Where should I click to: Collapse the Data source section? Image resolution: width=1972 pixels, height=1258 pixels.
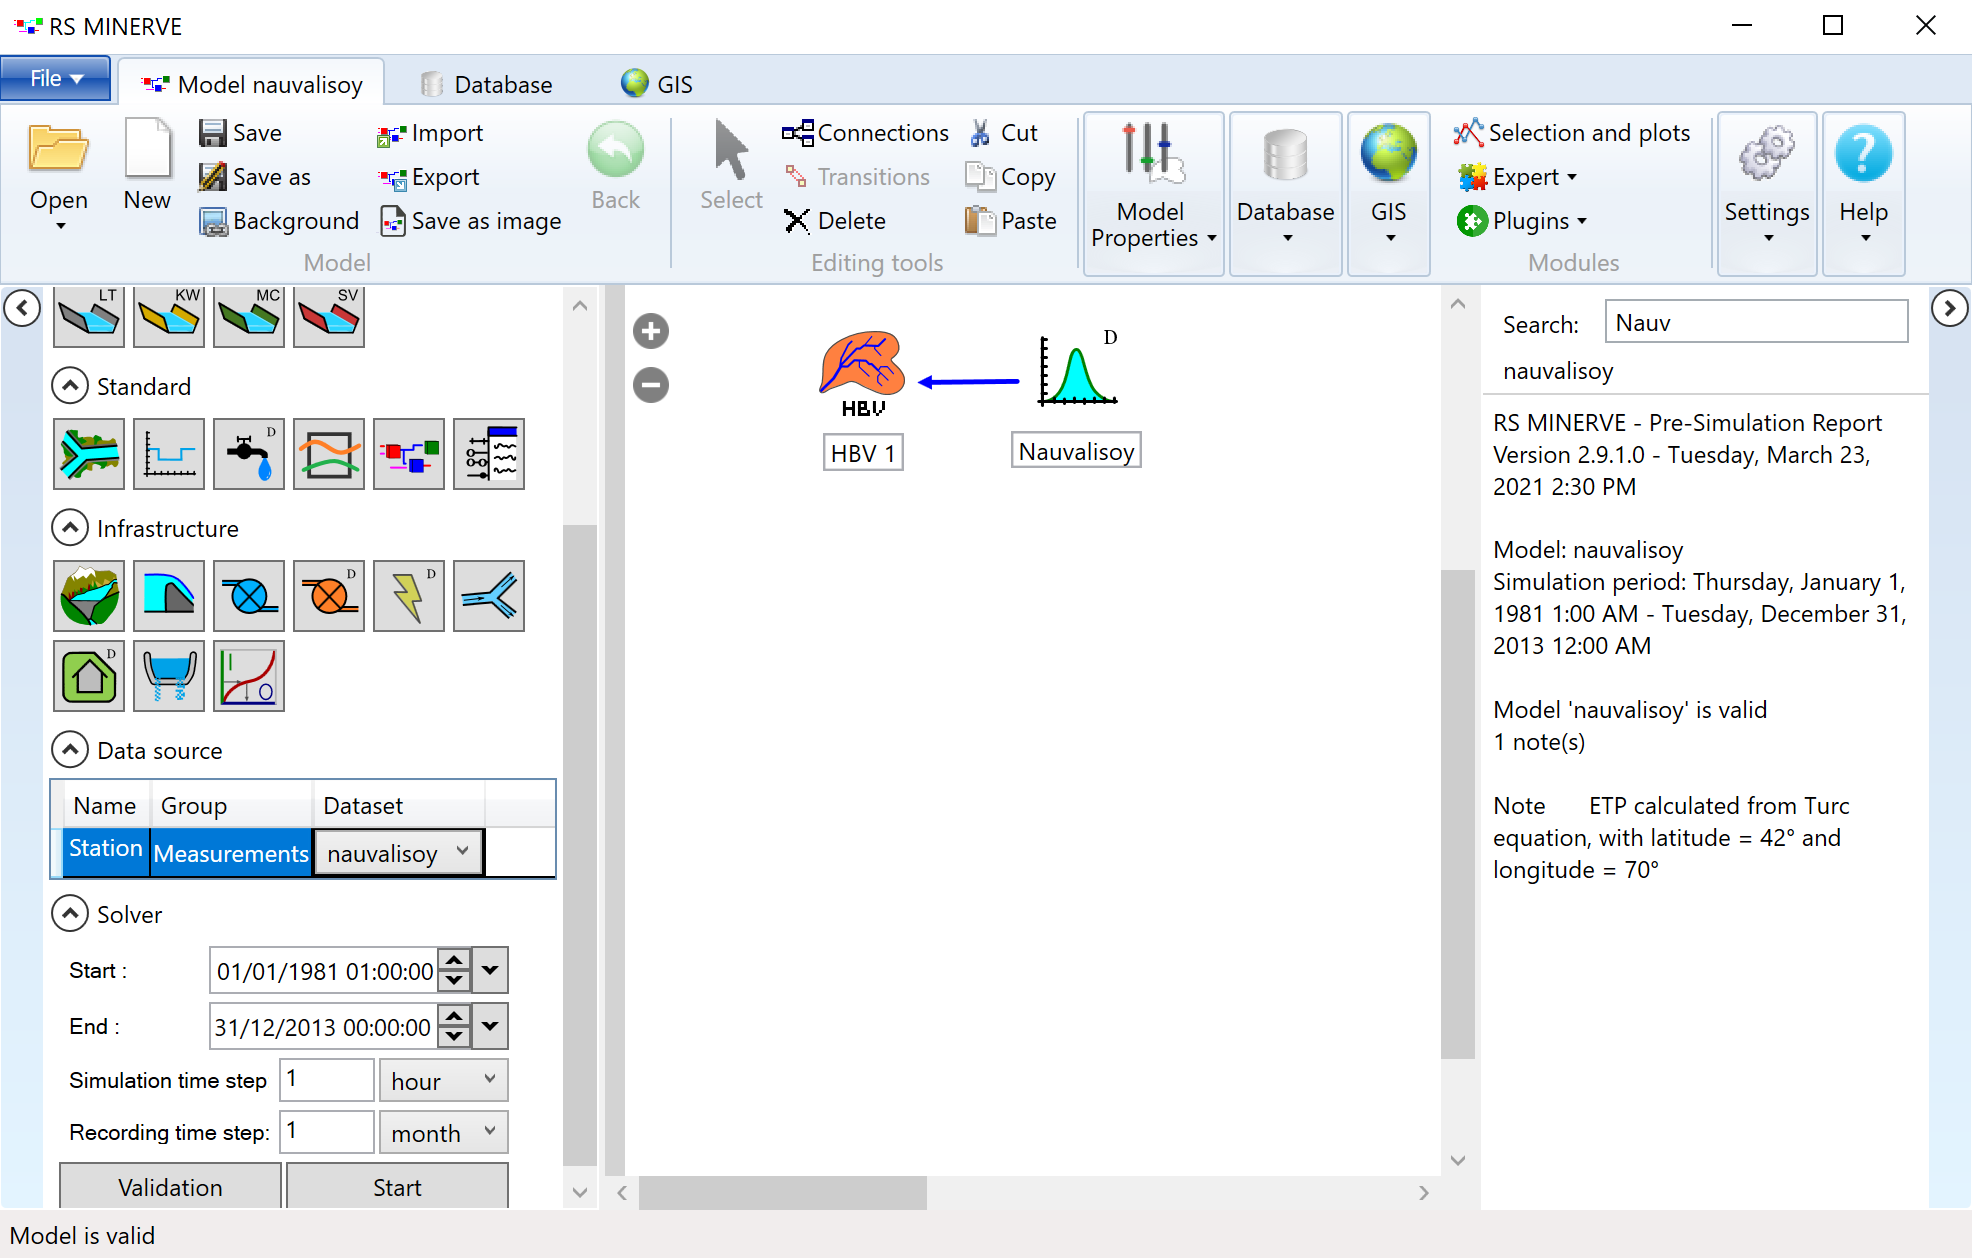pos(70,750)
